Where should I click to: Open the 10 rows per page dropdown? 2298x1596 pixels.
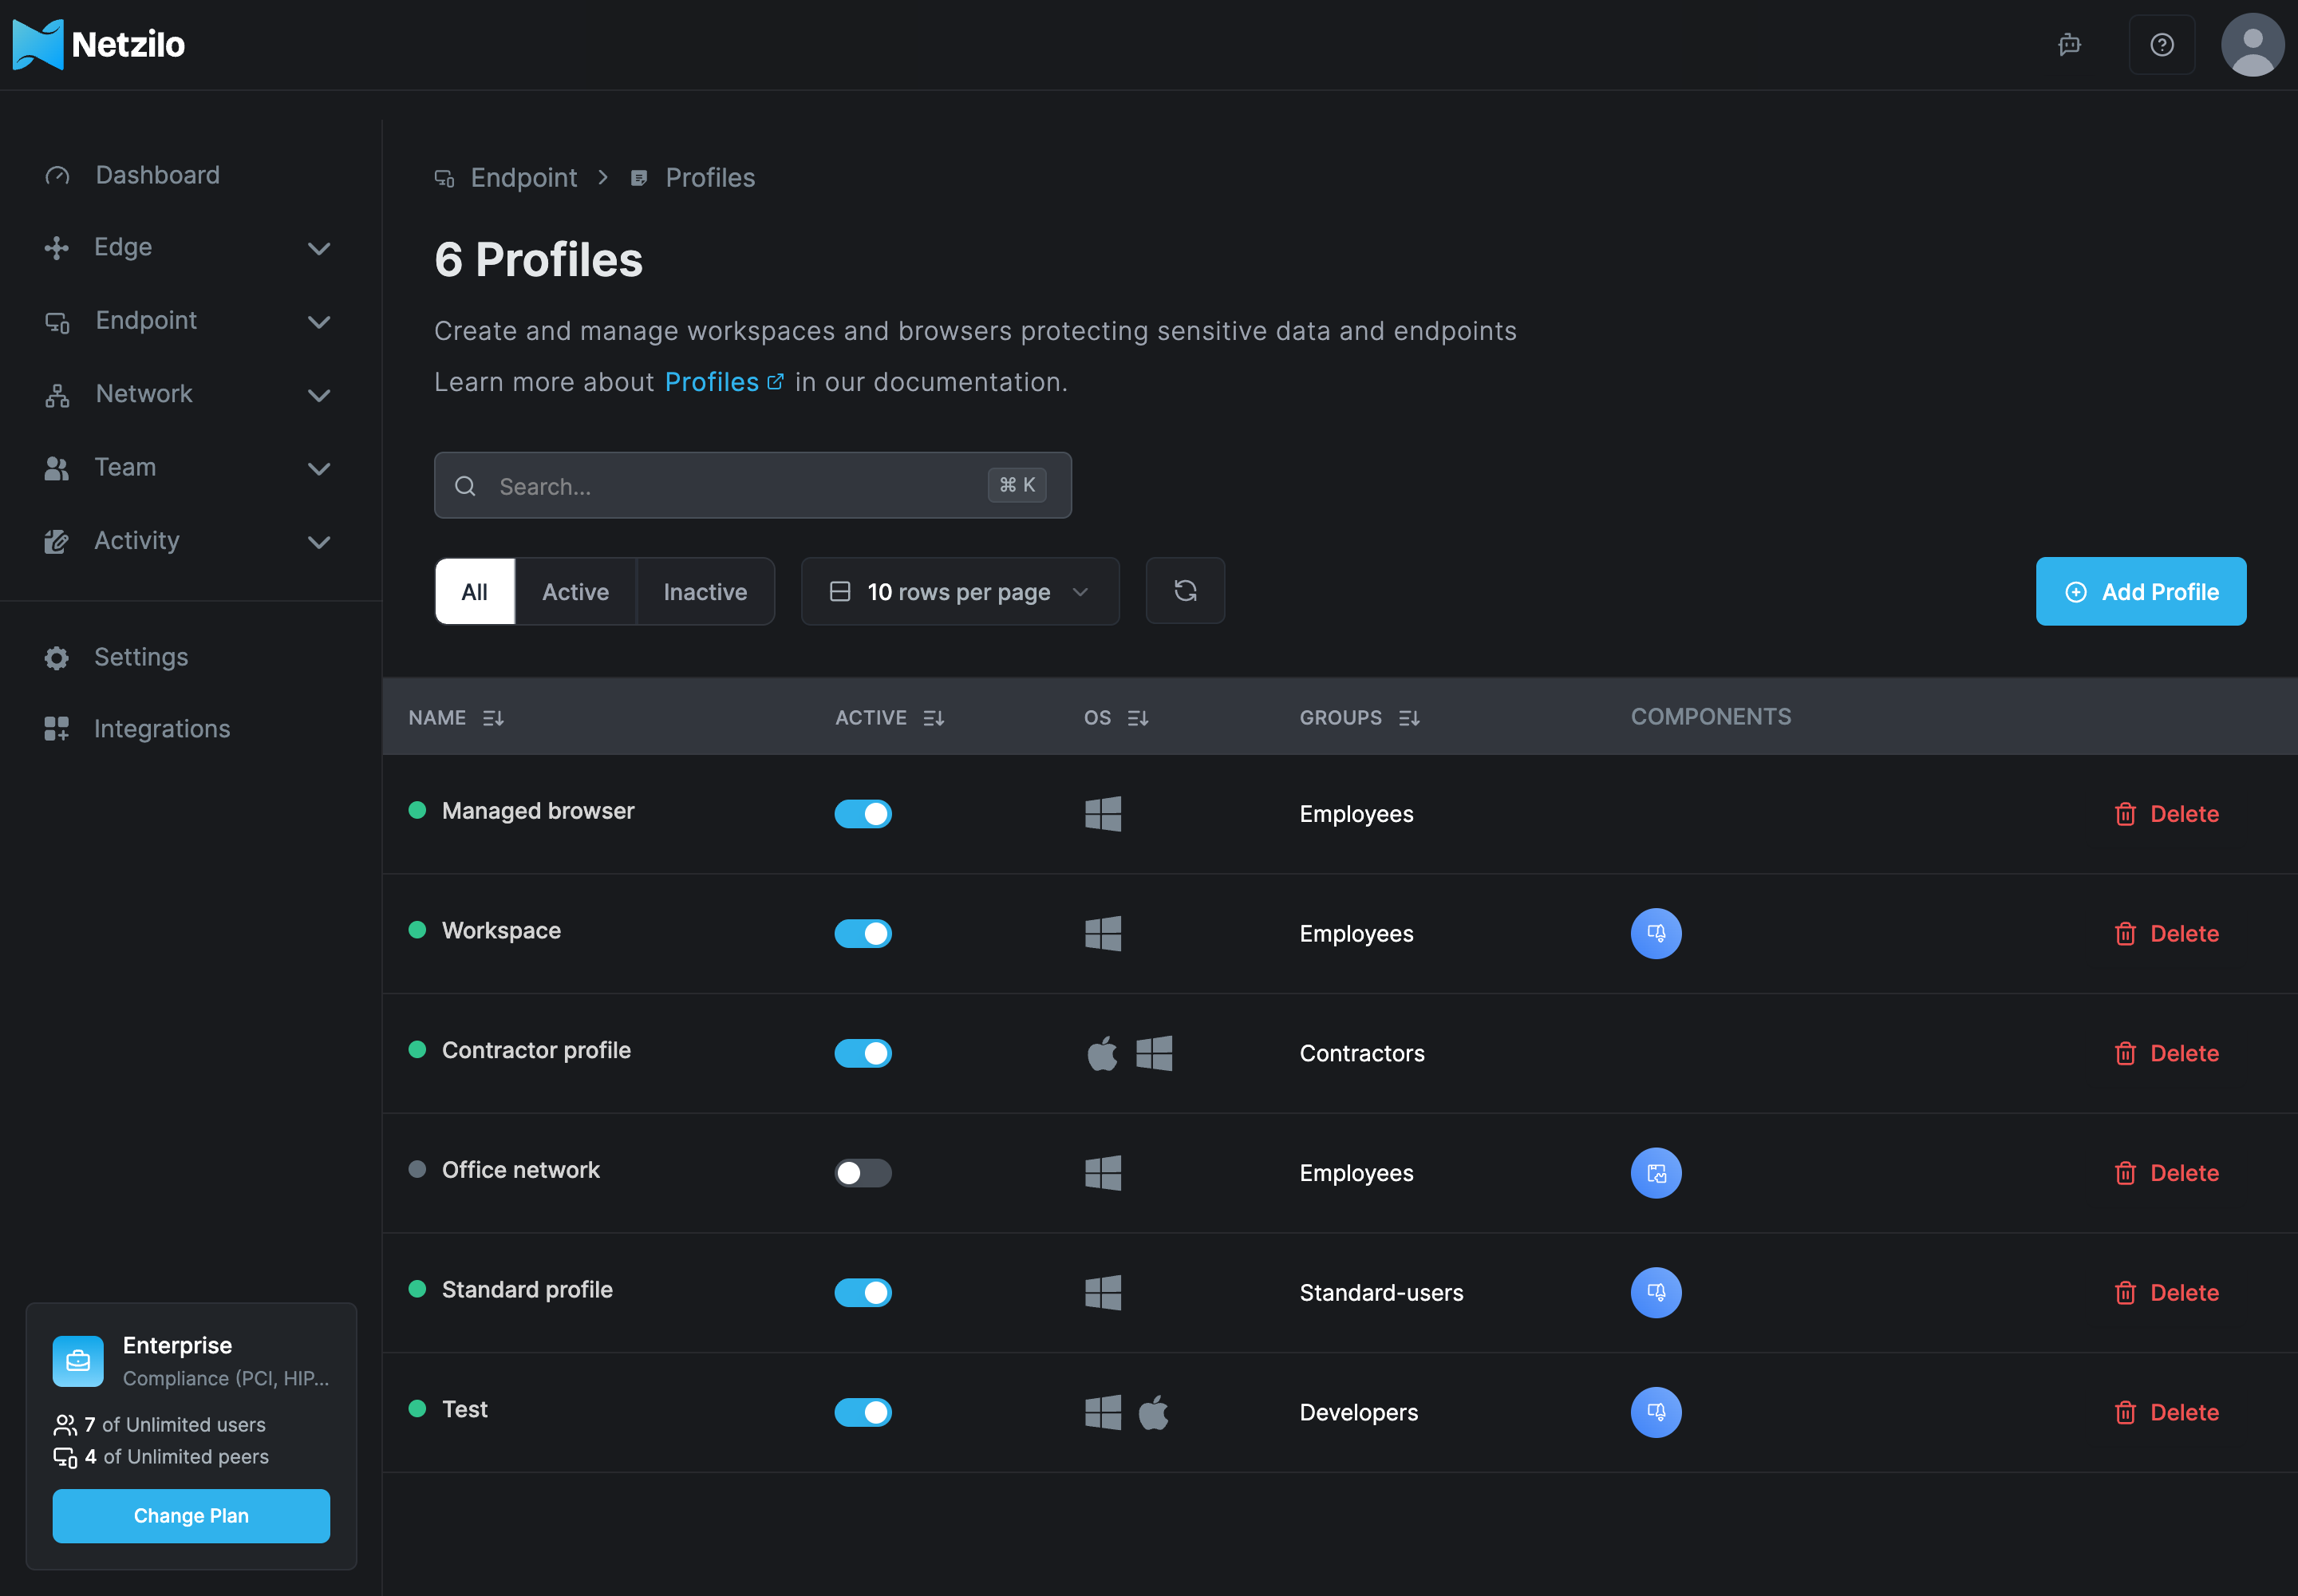[x=960, y=591]
